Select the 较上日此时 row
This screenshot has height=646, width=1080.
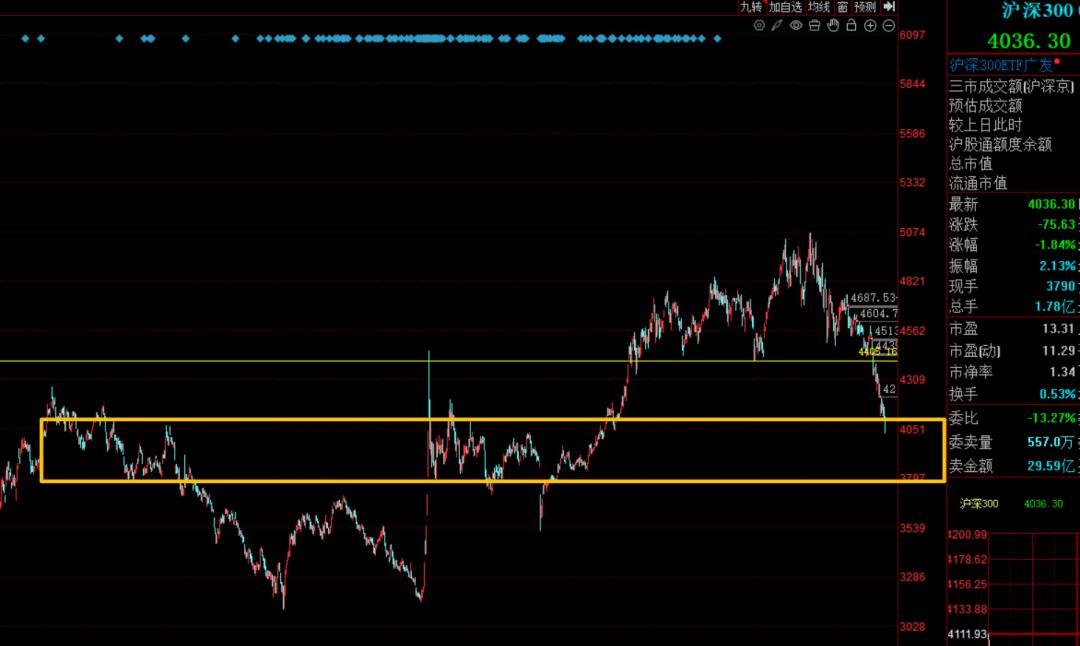[986, 125]
